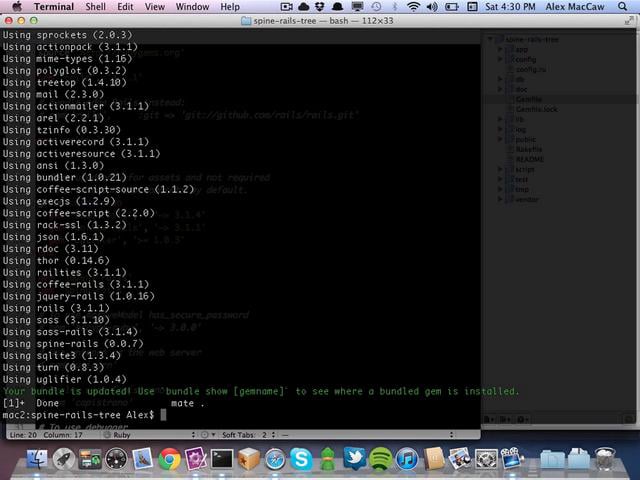The image size is (640, 480).
Task: Toggle Terminal full screen arrow button
Action: coord(629,20)
